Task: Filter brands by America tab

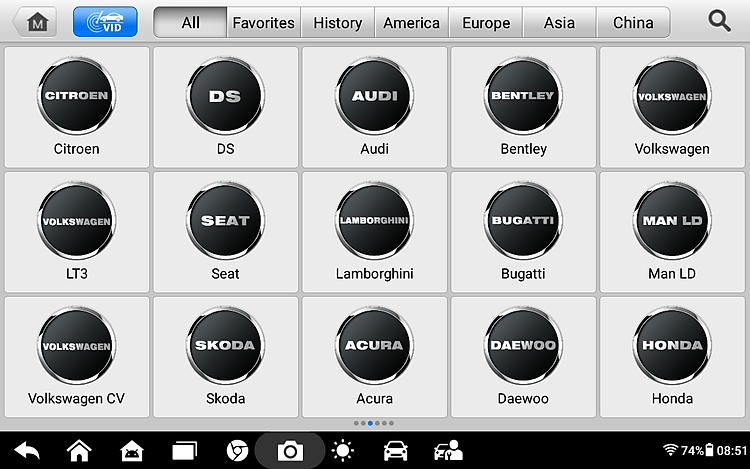Action: [411, 22]
